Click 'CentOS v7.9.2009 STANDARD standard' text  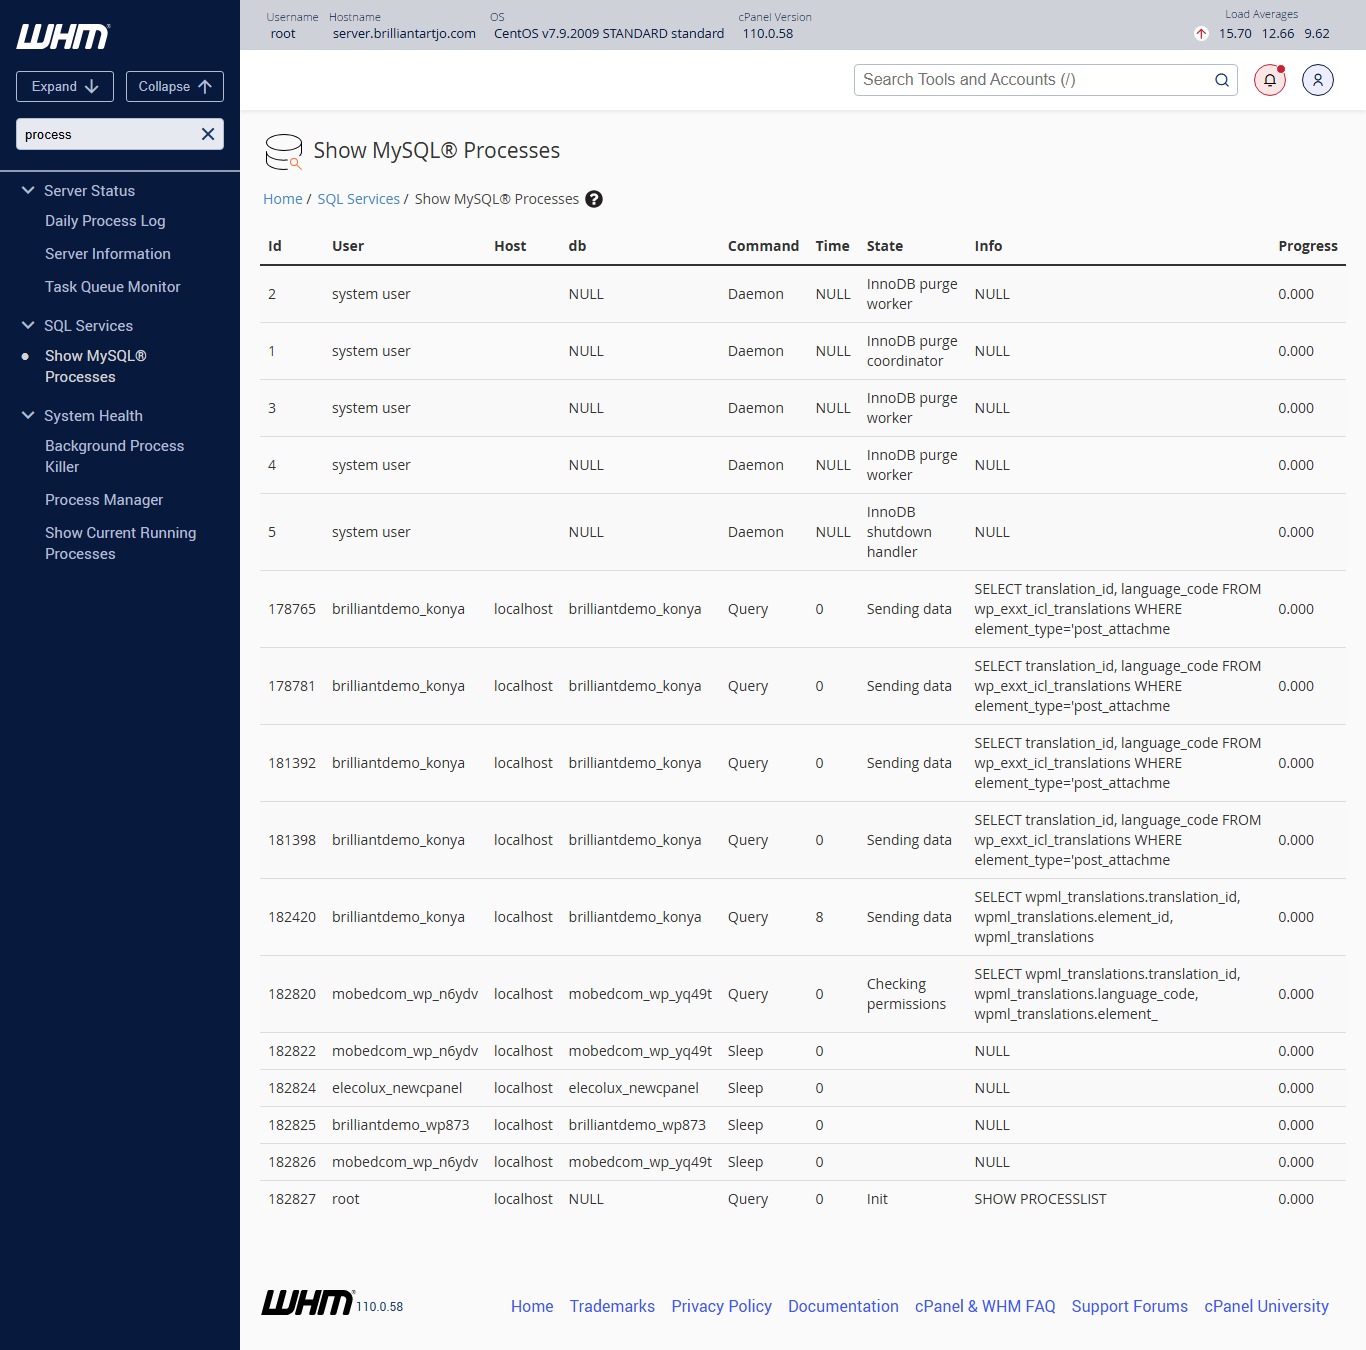pos(609,33)
